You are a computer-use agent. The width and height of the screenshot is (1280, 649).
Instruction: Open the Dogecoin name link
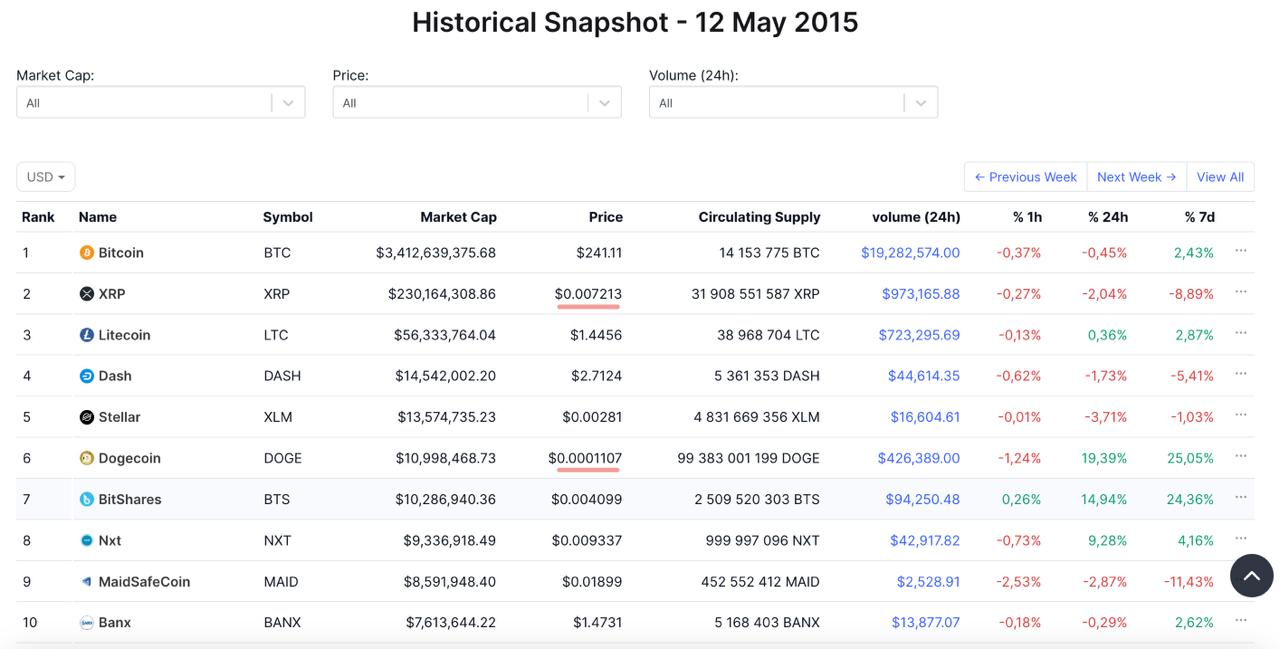click(129, 458)
